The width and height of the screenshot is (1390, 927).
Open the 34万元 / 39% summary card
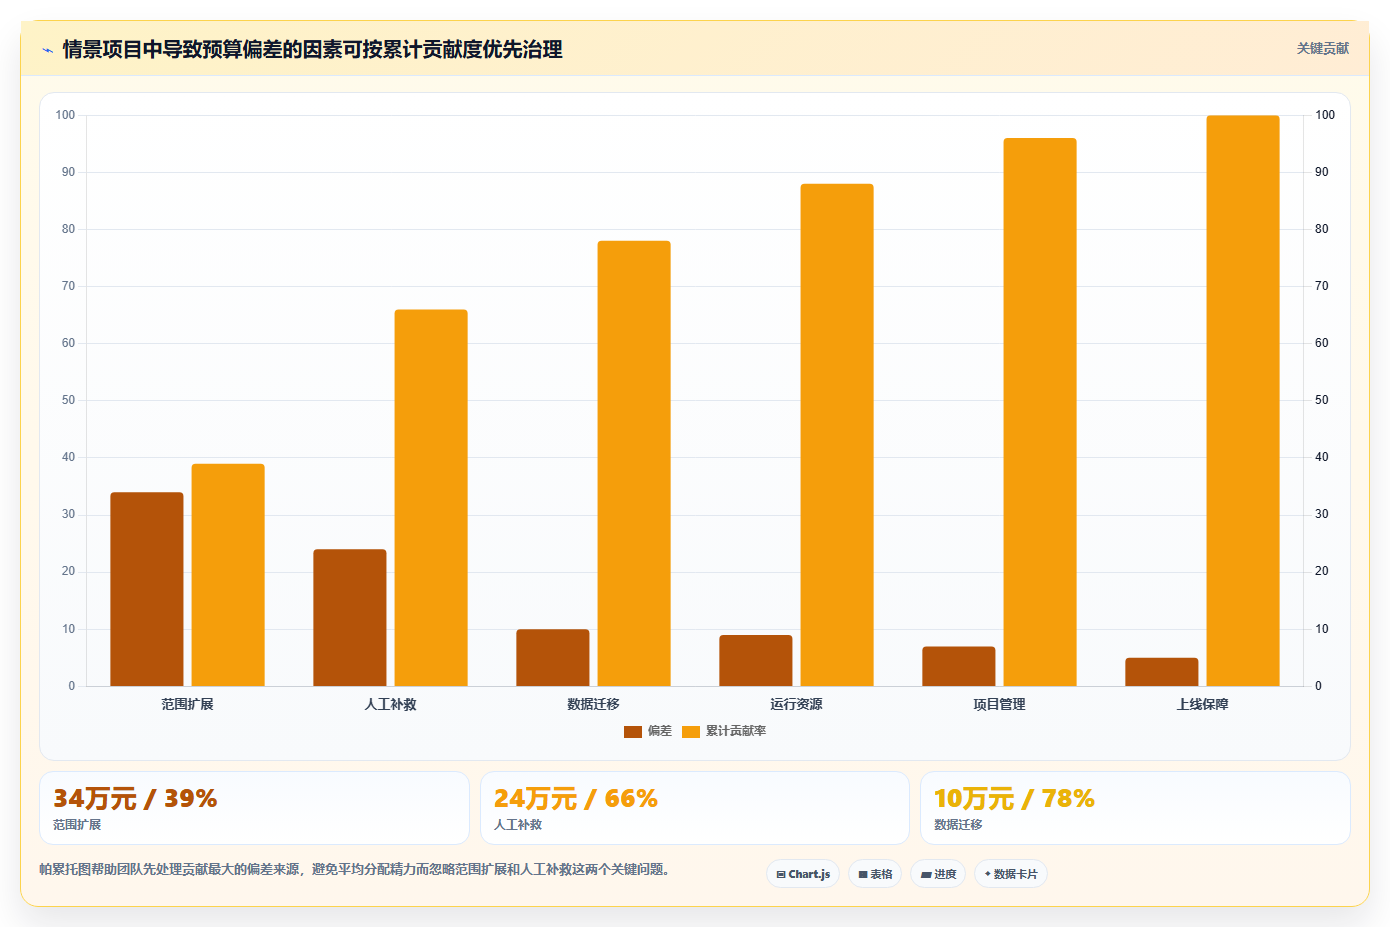[254, 808]
